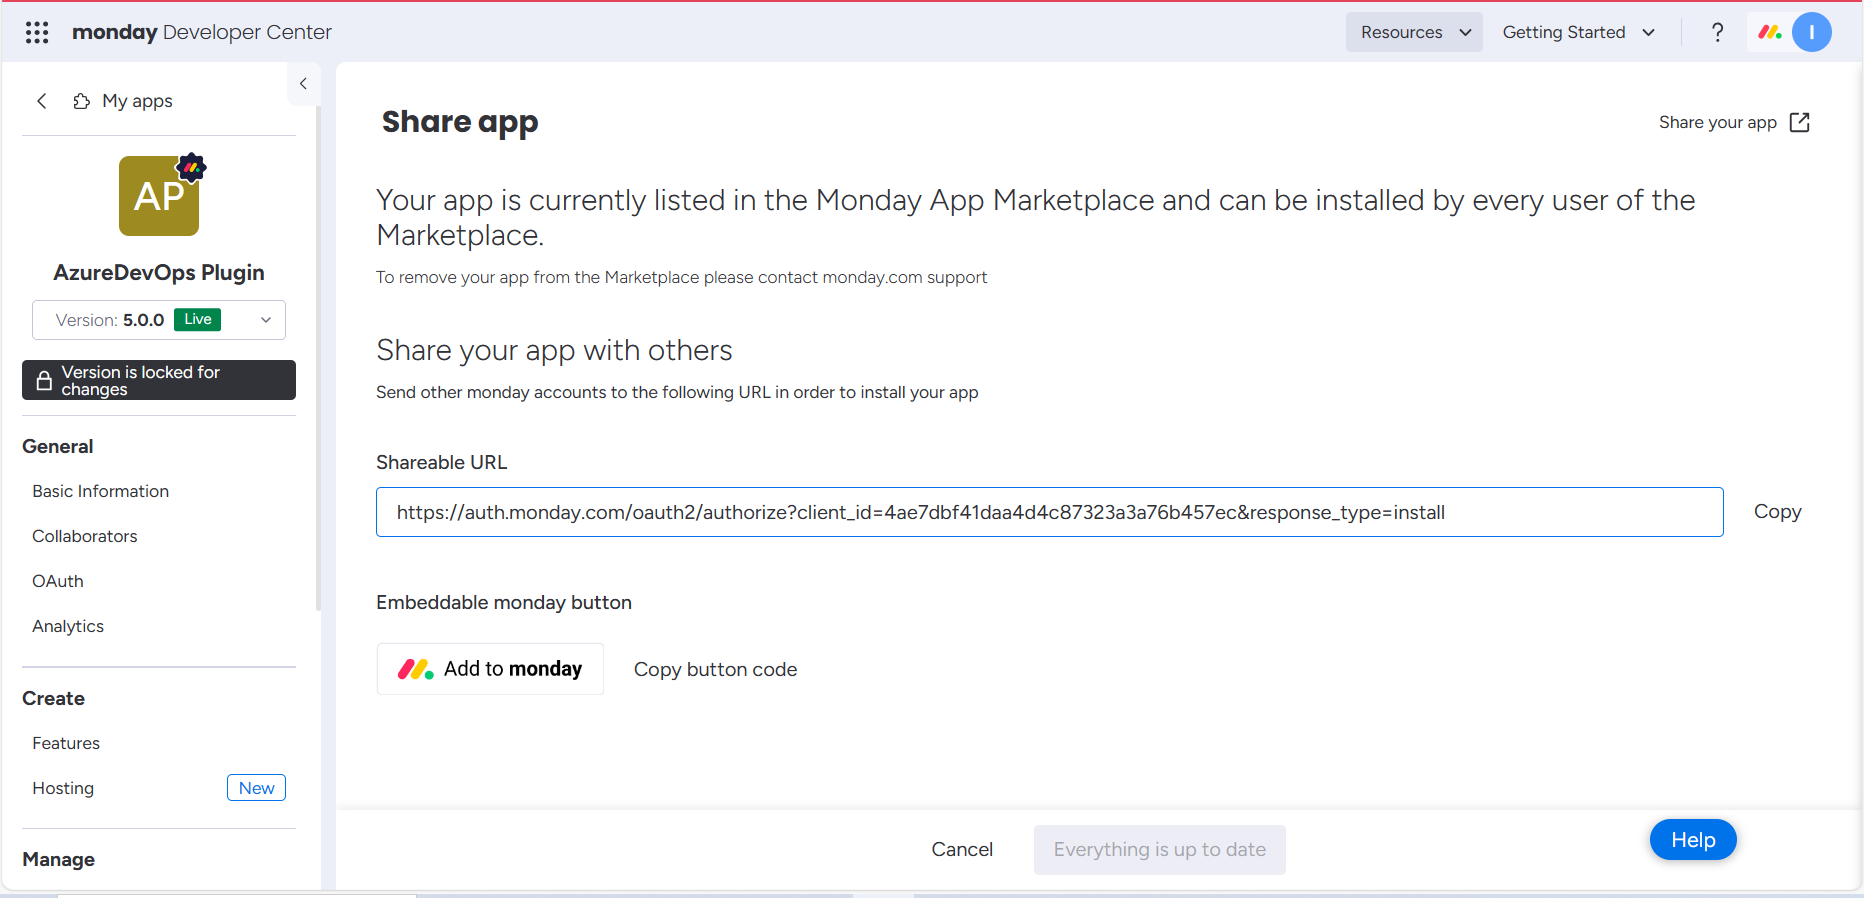Image resolution: width=1864 pixels, height=898 pixels.
Task: Click the New badge beside Hosting
Action: point(256,788)
